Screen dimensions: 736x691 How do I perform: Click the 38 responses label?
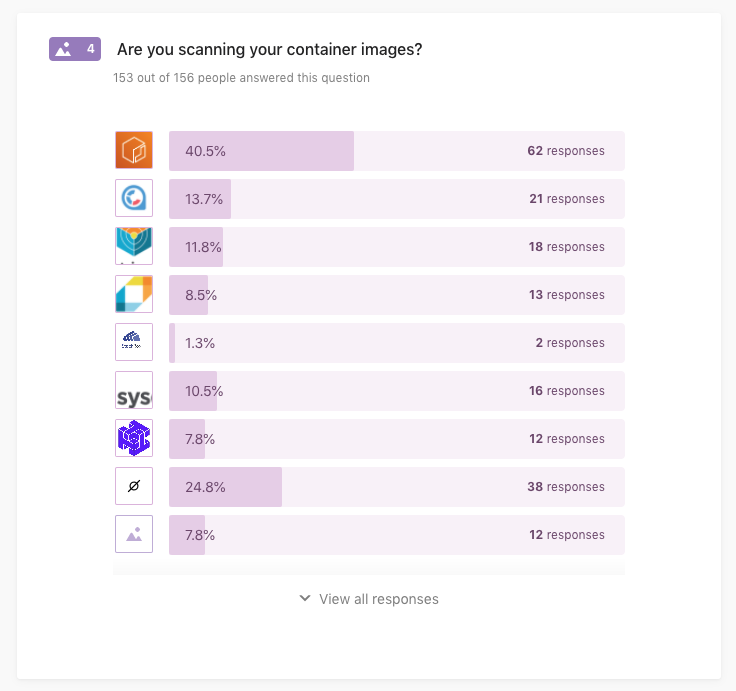(x=566, y=487)
